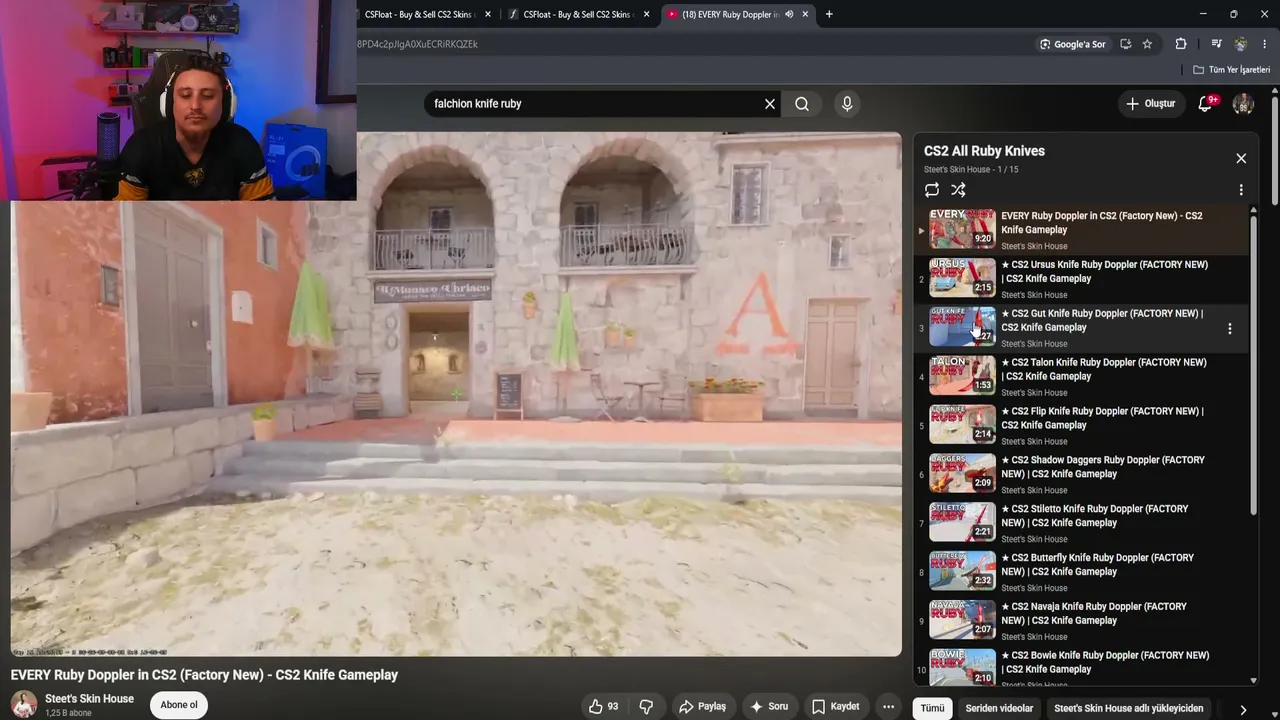Open the Steet's Skin House channel name link

89,699
